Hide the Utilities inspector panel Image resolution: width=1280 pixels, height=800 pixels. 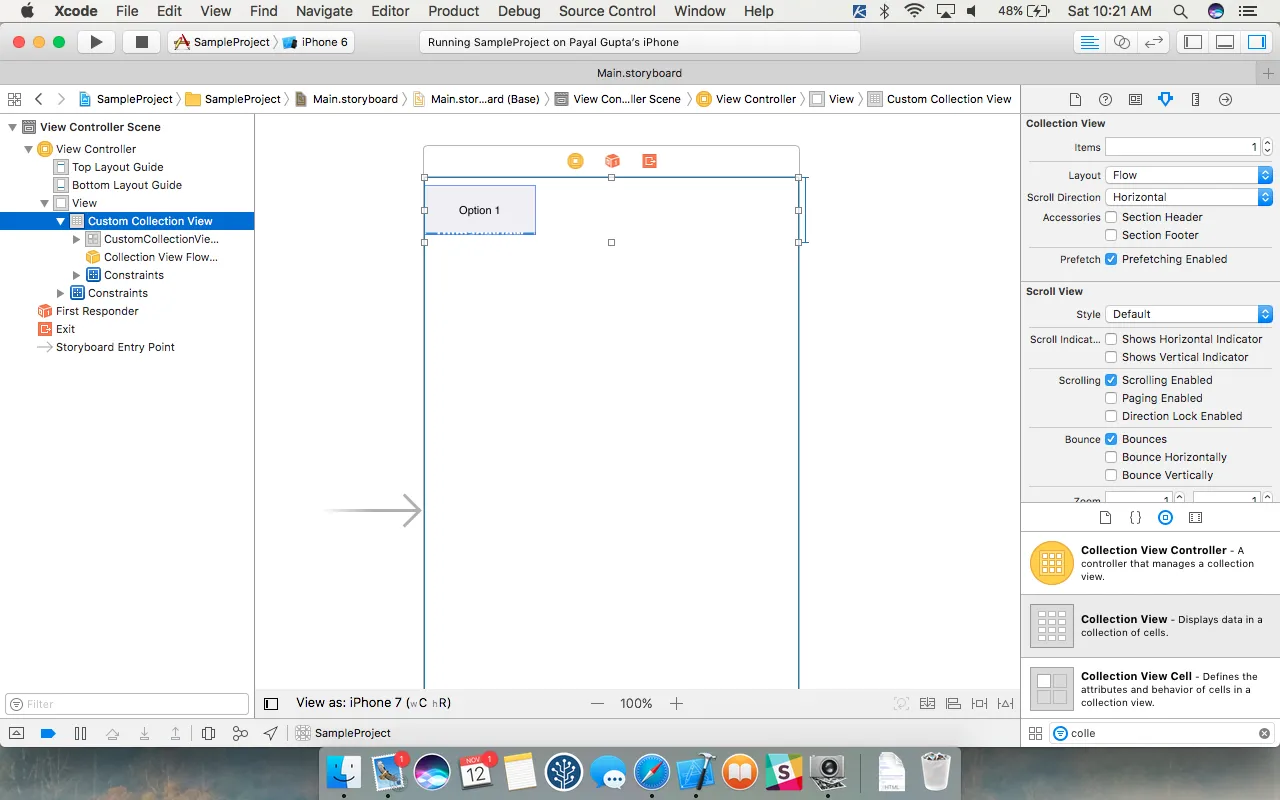pyautogui.click(x=1256, y=42)
